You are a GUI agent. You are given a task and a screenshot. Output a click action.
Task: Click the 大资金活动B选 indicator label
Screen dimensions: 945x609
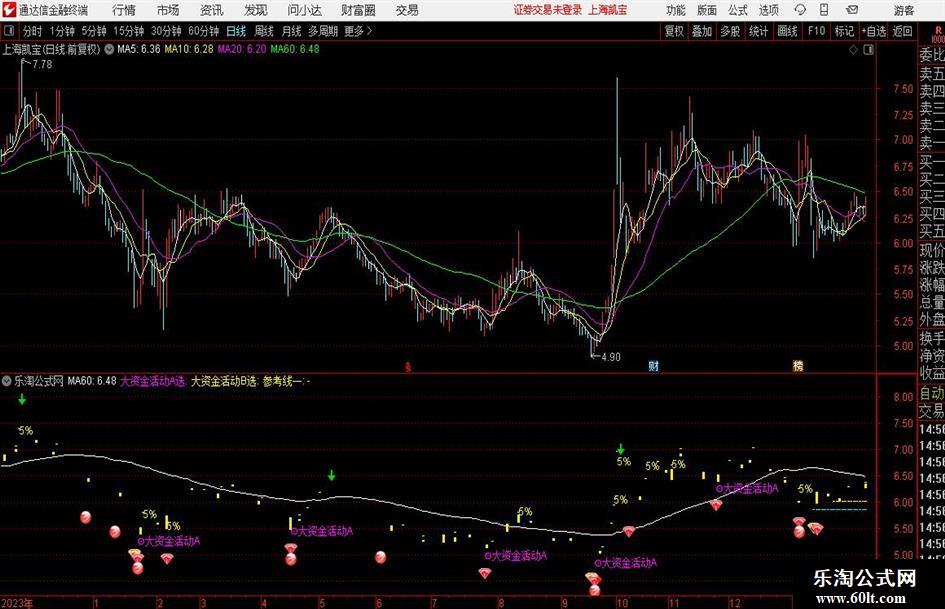click(x=224, y=381)
